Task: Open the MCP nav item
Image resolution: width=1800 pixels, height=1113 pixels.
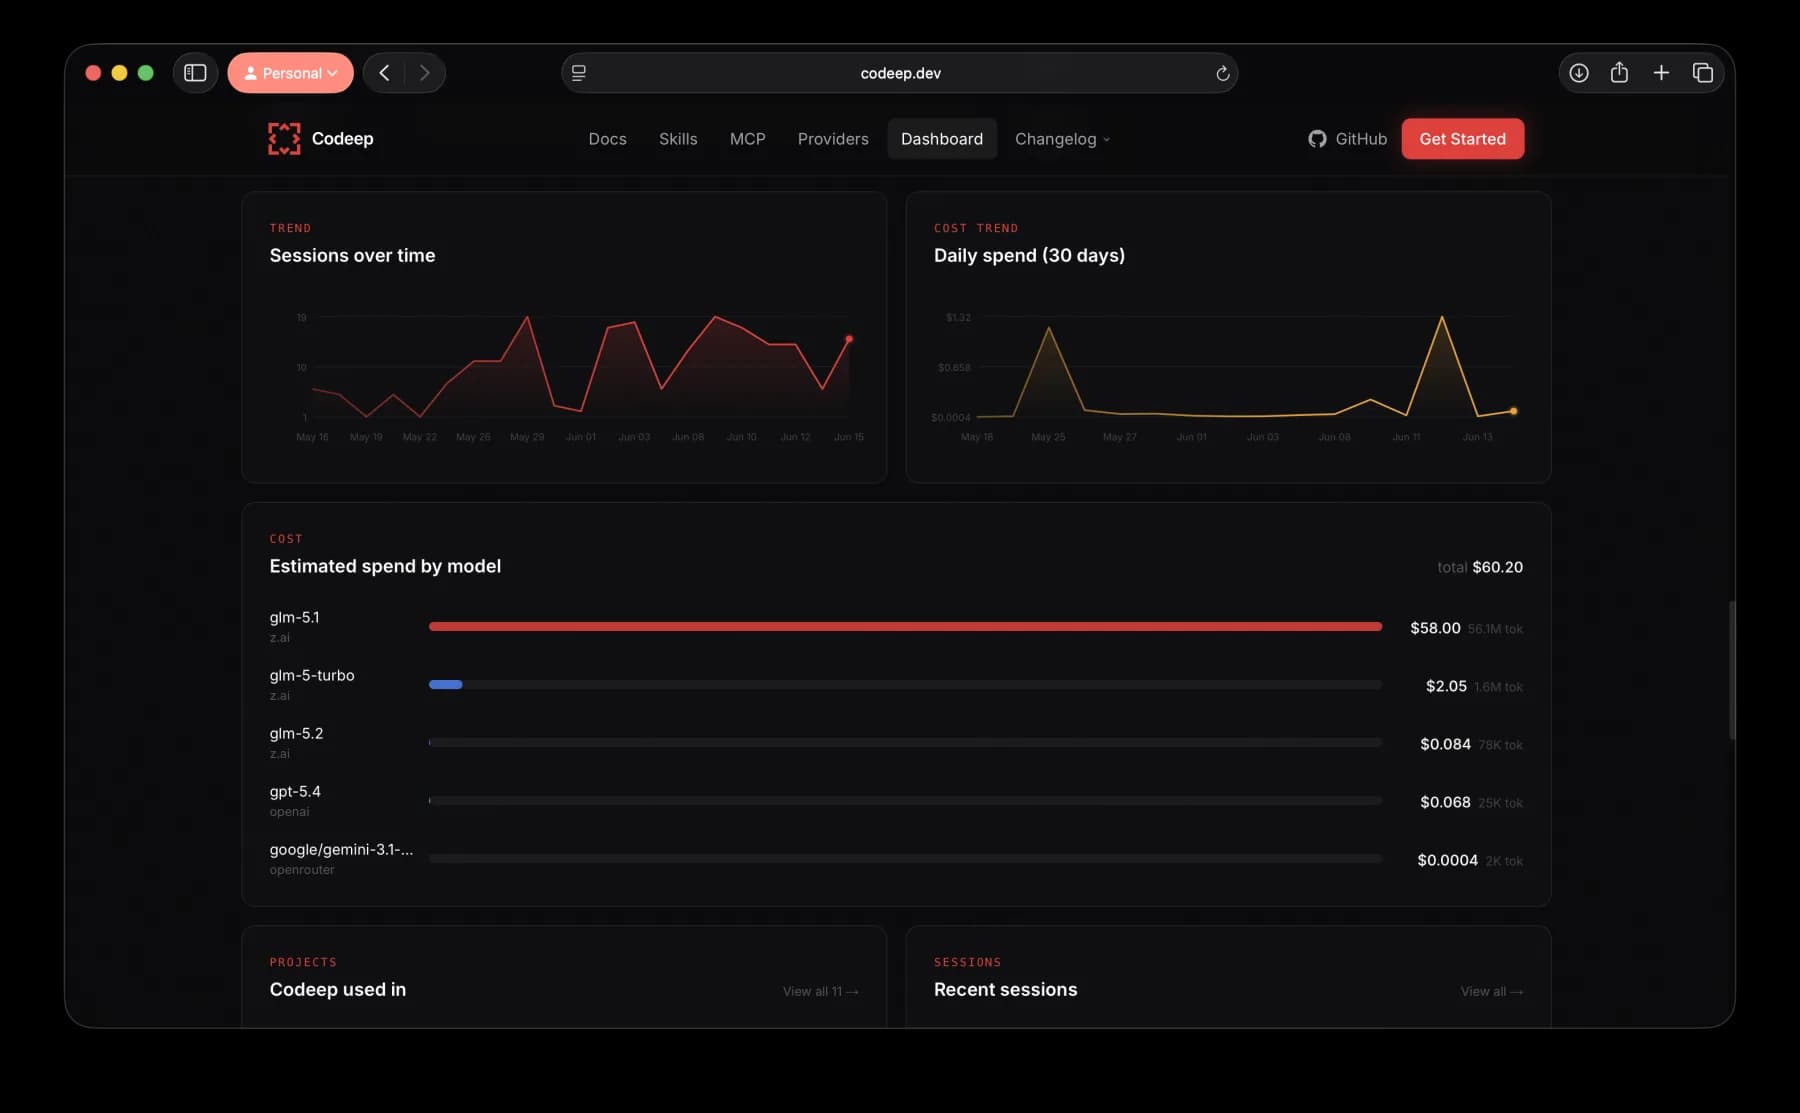Action: (747, 139)
